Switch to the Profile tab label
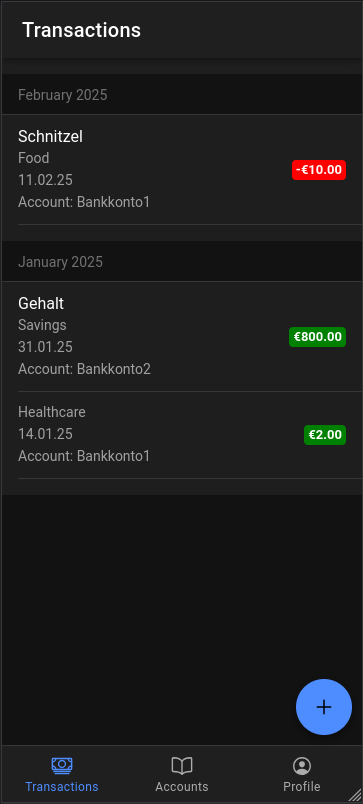This screenshot has height=804, width=363. 302,787
